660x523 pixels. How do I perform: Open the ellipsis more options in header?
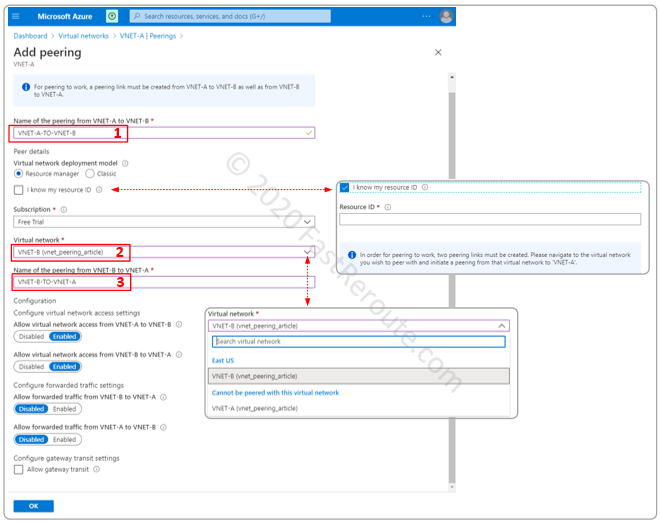point(426,16)
